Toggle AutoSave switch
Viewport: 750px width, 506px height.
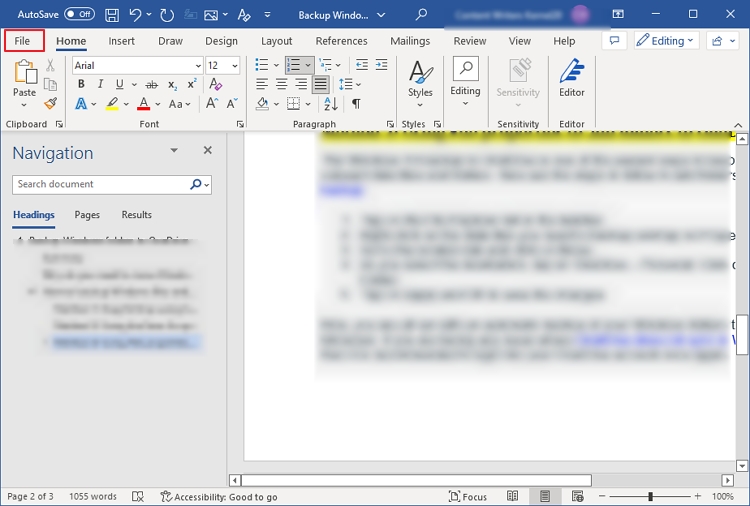tap(79, 14)
